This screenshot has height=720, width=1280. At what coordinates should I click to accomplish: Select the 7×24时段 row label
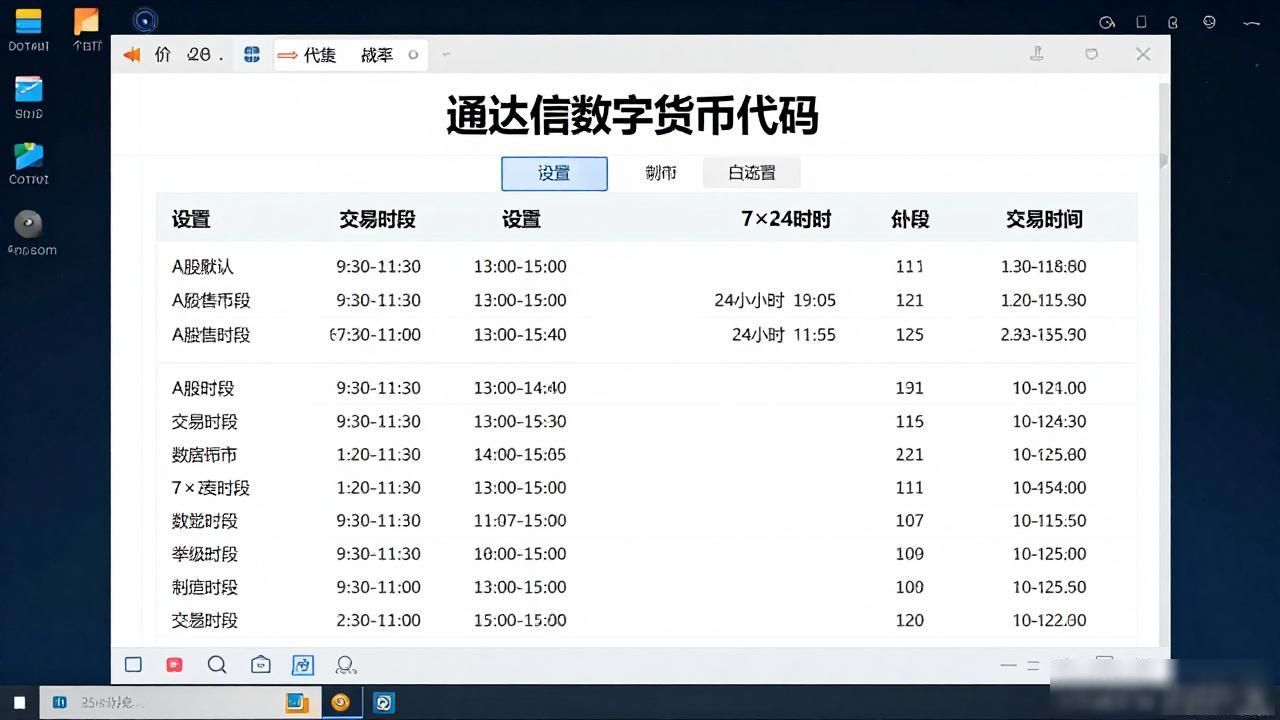(x=211, y=488)
